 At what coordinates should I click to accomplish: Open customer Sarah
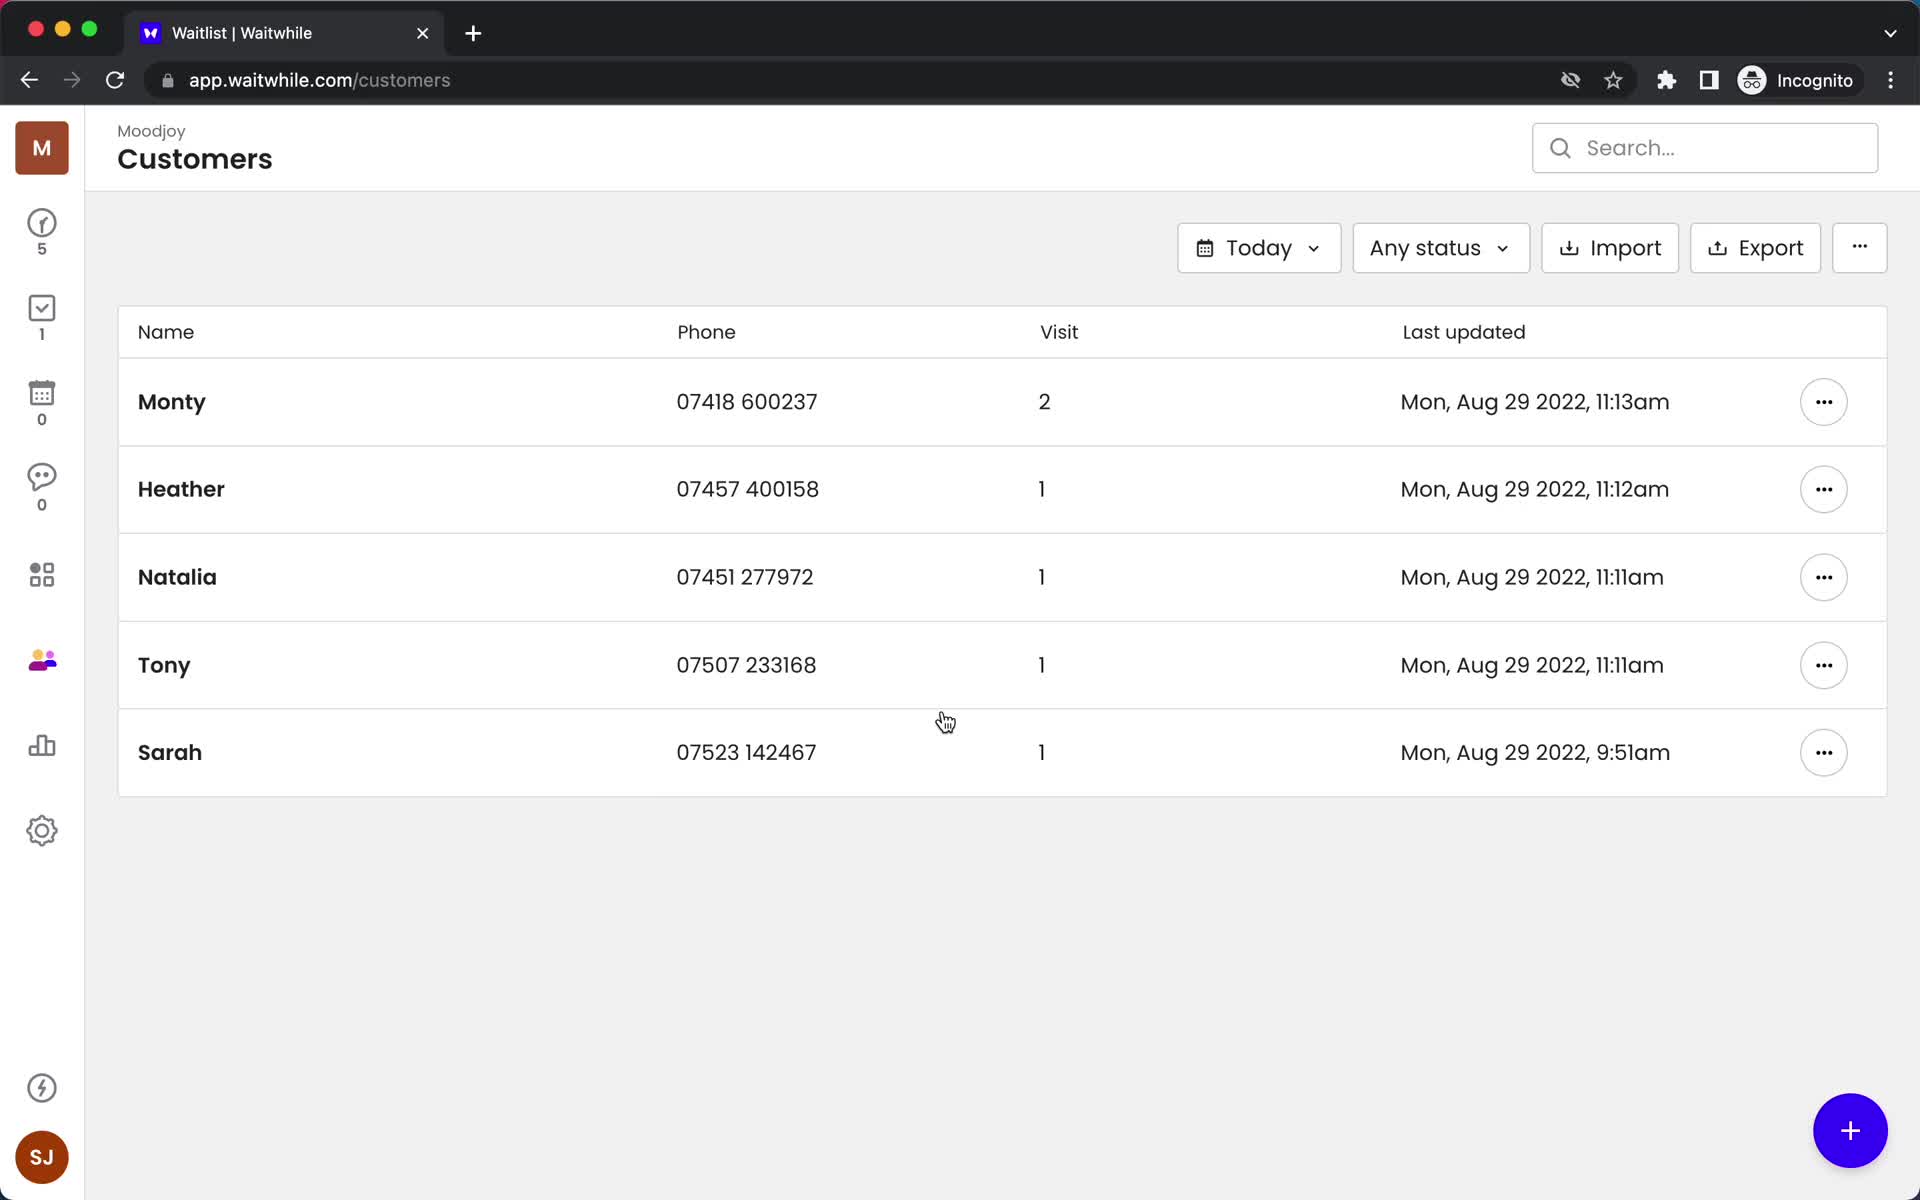point(170,752)
